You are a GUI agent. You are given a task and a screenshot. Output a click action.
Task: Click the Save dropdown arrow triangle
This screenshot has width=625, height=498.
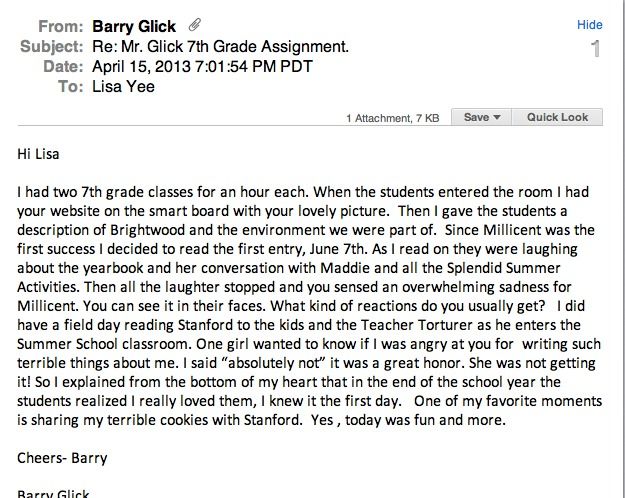click(497, 117)
